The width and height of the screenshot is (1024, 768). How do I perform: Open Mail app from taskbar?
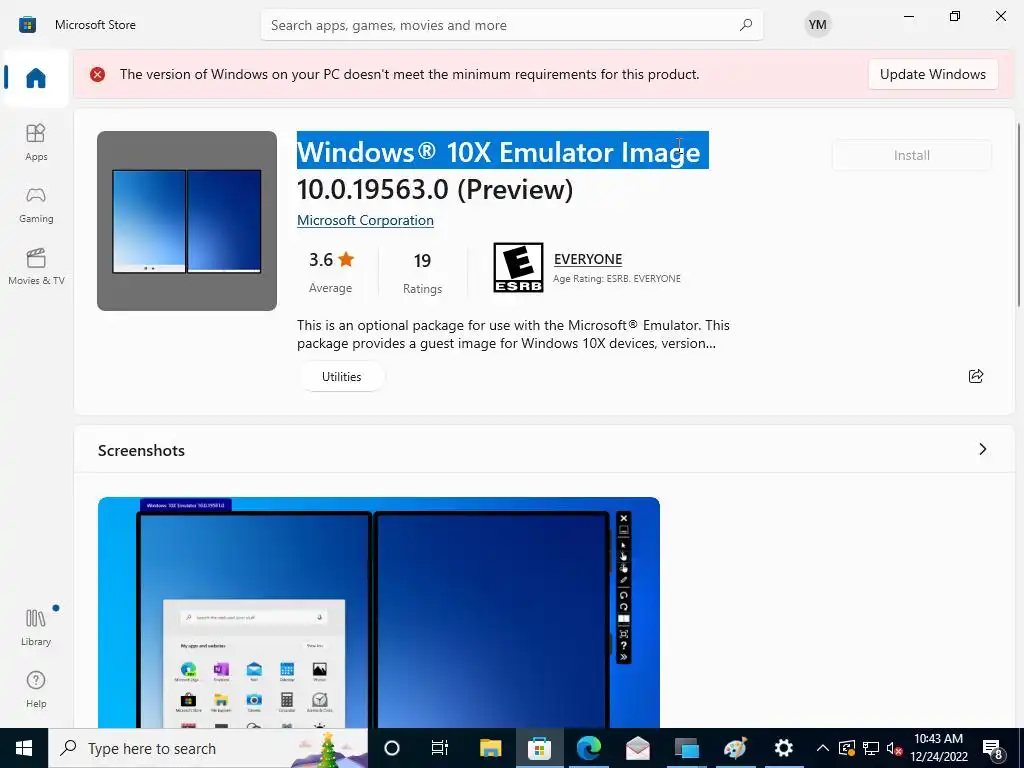click(x=637, y=748)
